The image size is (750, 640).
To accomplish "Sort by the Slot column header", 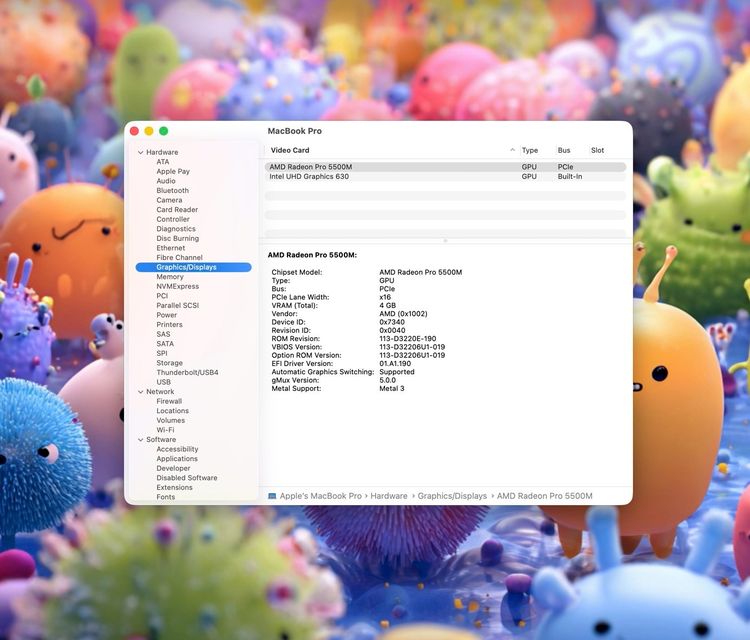I will (x=597, y=150).
